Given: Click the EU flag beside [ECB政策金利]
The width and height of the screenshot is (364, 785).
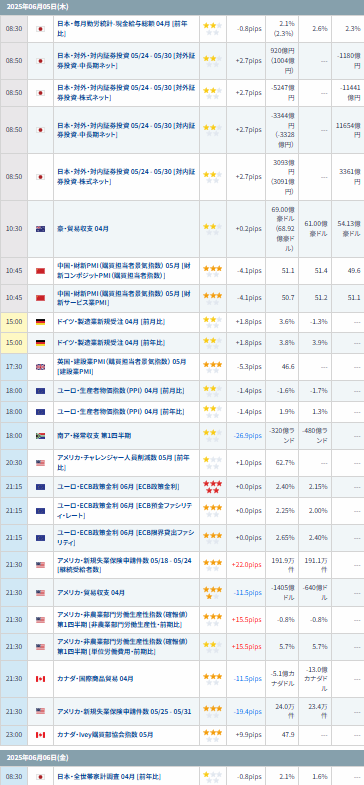Looking at the screenshot, I should click(41, 487).
